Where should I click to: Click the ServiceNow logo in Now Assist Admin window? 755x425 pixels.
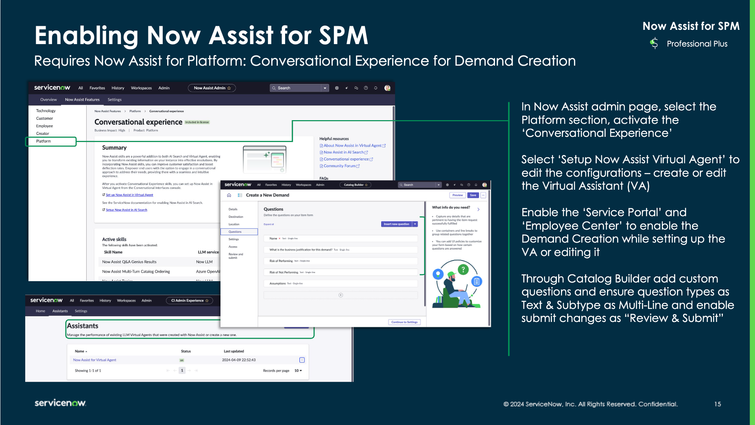coord(52,88)
